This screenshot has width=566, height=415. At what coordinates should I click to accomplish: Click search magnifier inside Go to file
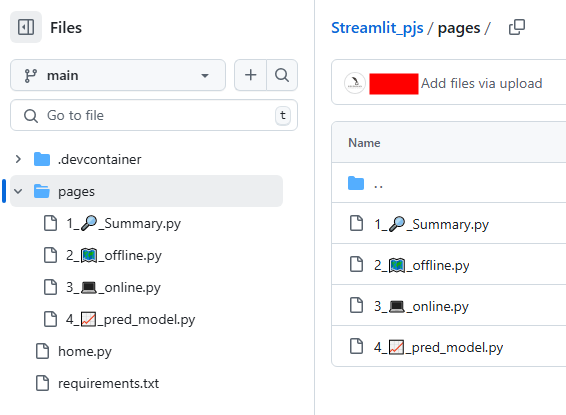[31, 116]
